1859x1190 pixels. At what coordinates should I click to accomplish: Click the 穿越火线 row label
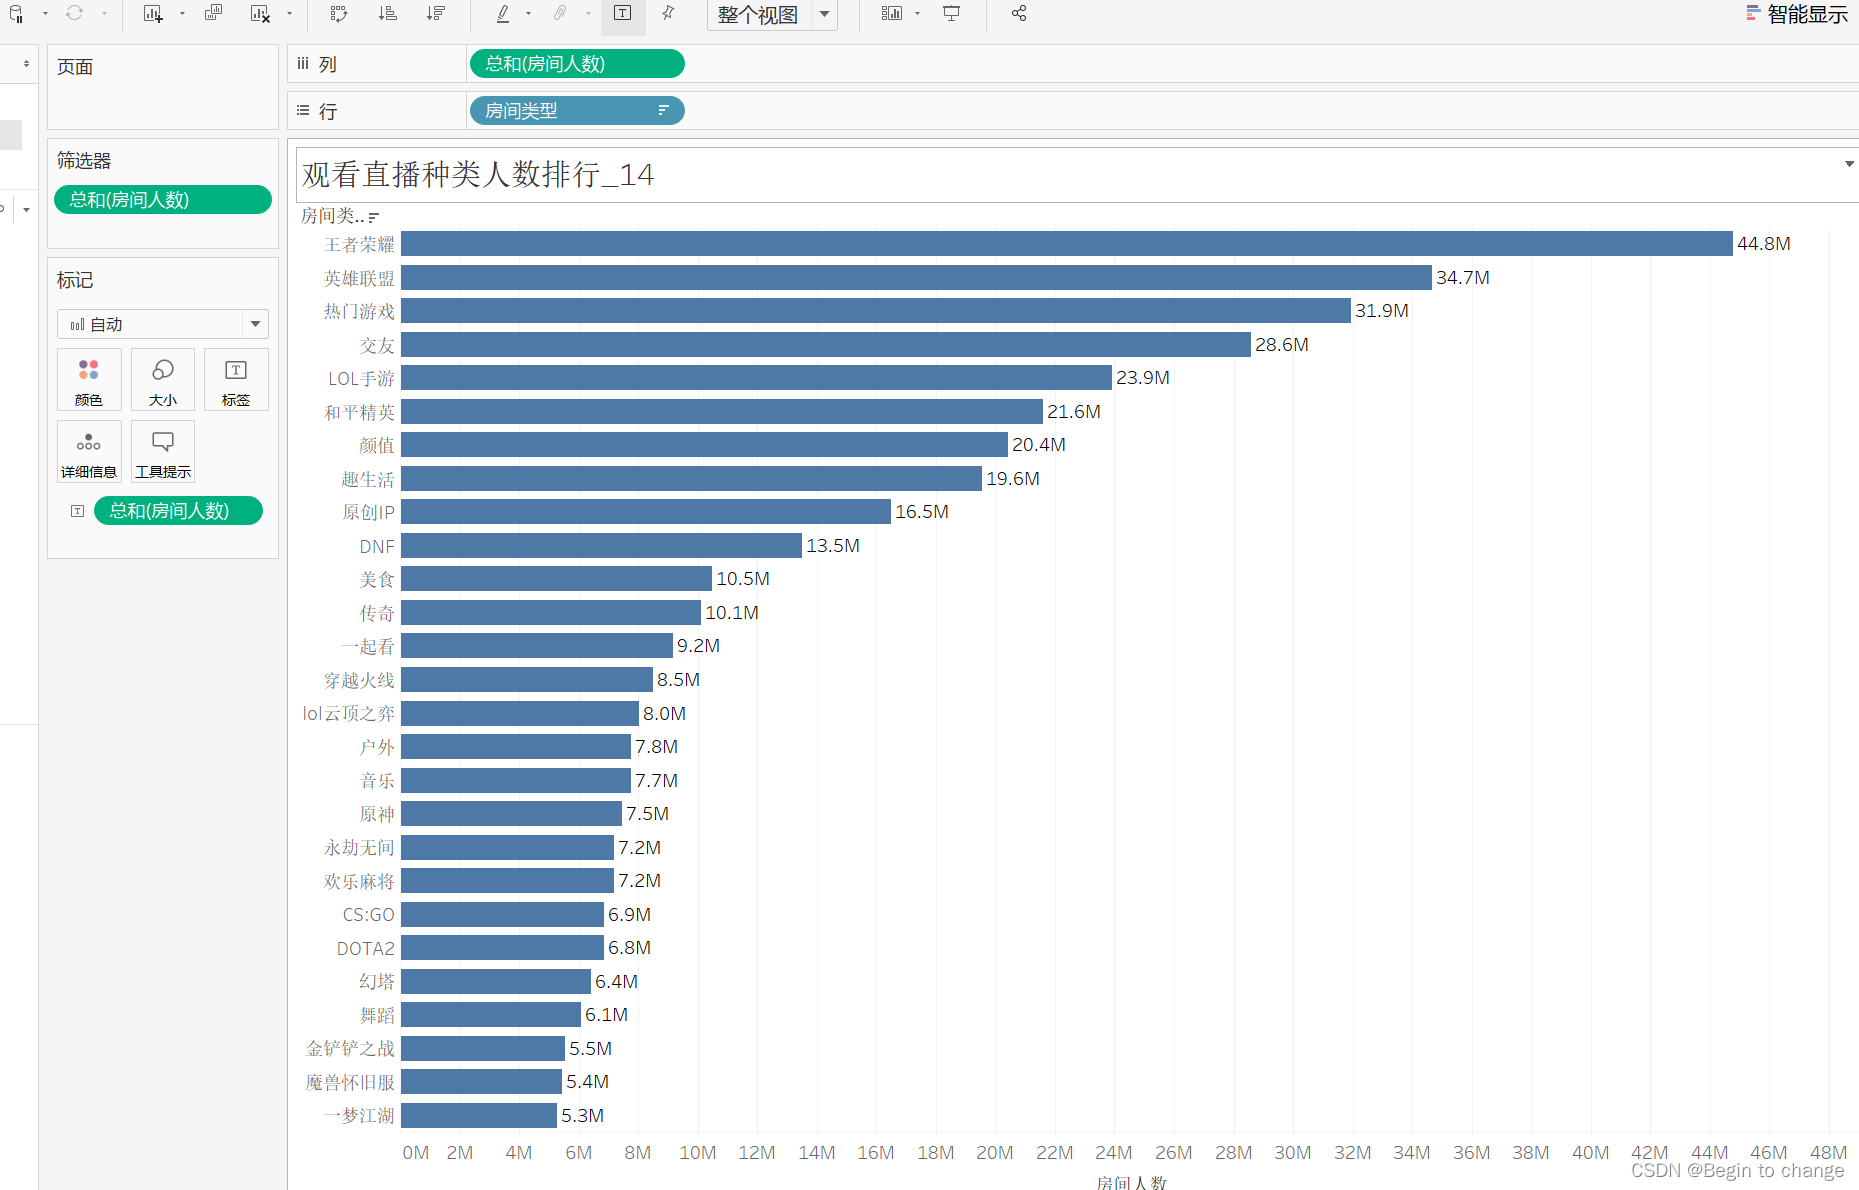[359, 680]
